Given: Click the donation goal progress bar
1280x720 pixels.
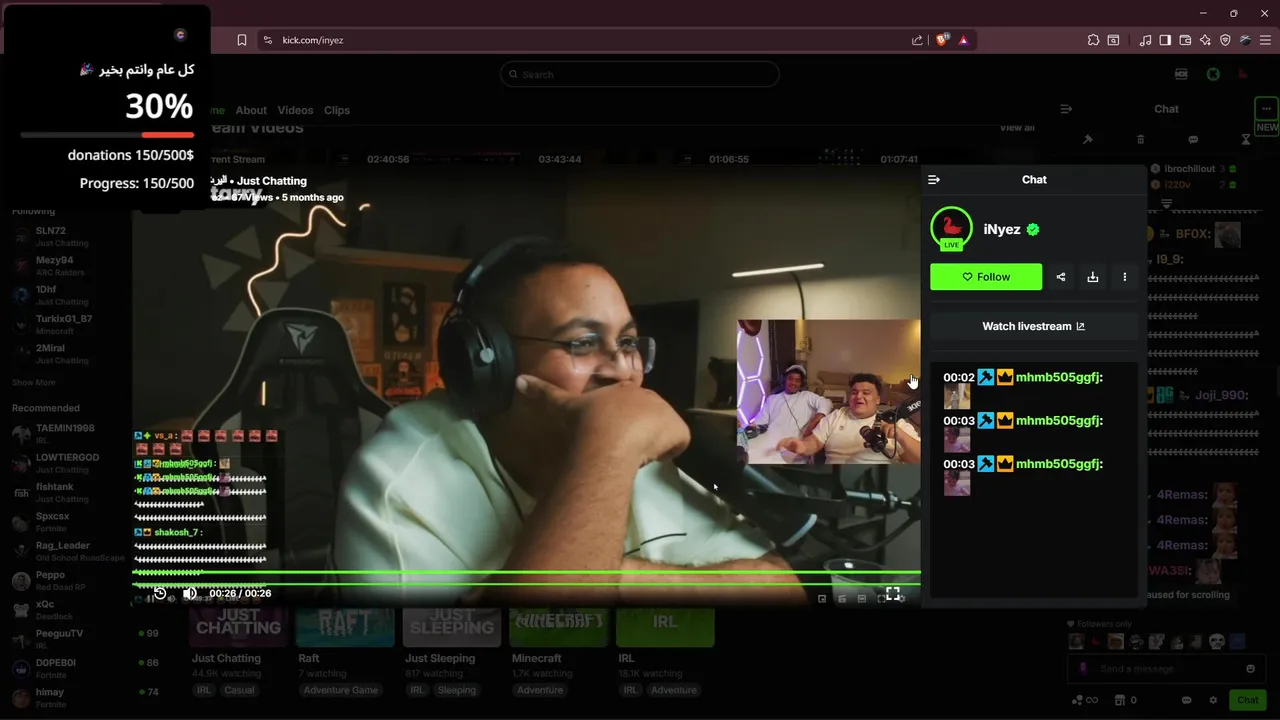Looking at the screenshot, I should [x=107, y=135].
